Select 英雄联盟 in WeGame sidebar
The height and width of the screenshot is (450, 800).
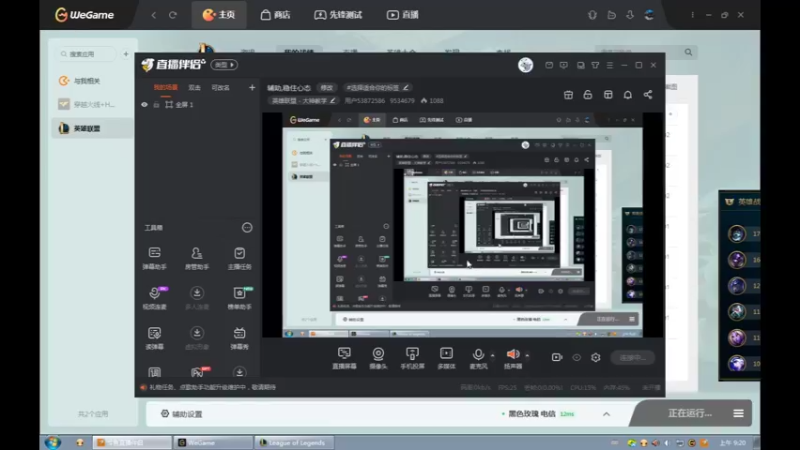(93, 129)
